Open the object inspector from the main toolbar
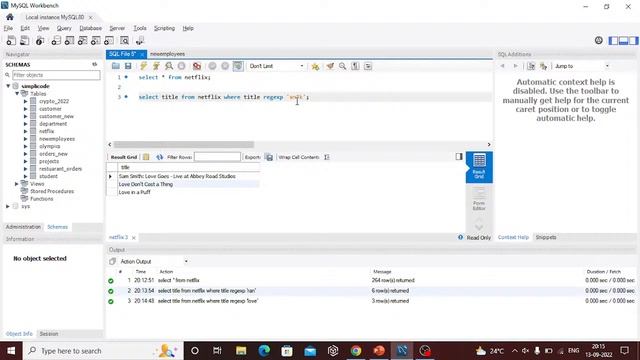This screenshot has width=640, height=360. point(40,40)
